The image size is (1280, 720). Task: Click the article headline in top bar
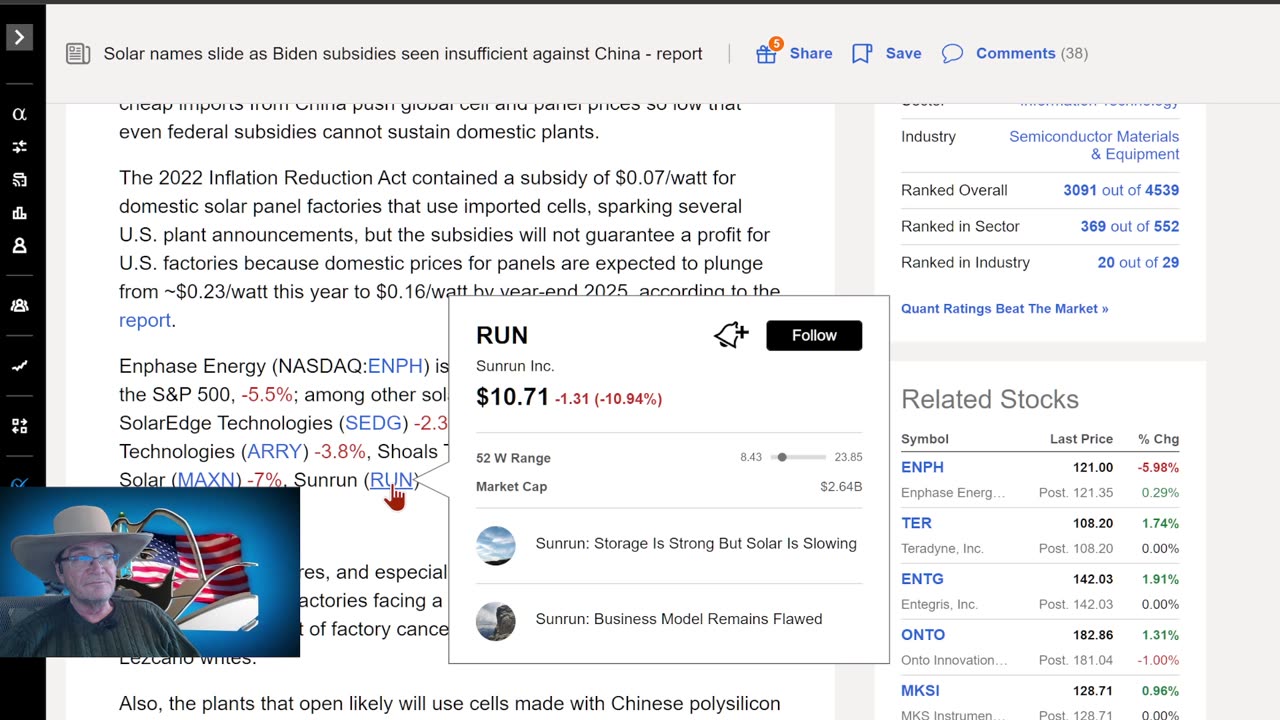[403, 53]
